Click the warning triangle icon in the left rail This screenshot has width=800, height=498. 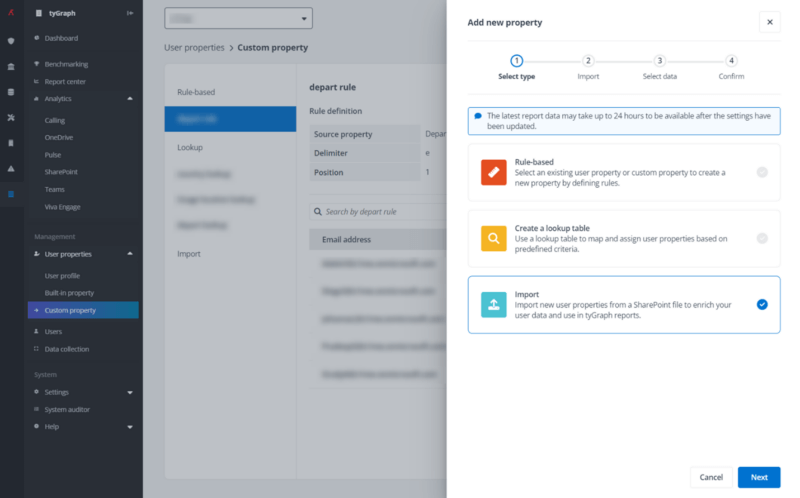tap(11, 168)
